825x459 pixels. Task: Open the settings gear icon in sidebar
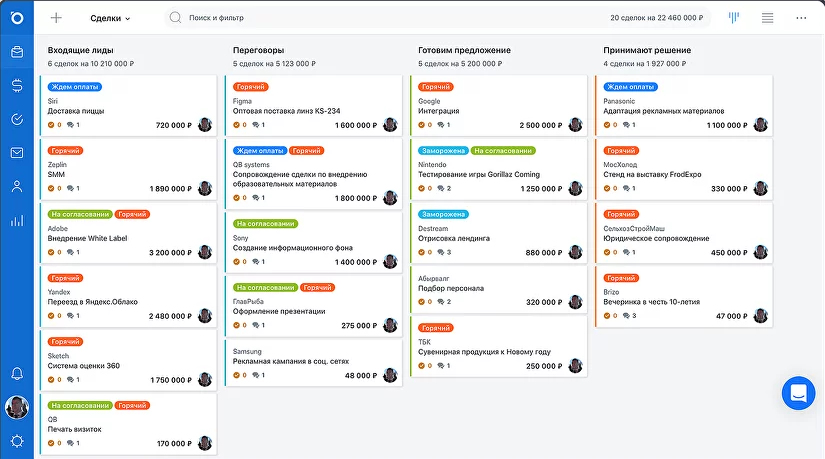17,441
